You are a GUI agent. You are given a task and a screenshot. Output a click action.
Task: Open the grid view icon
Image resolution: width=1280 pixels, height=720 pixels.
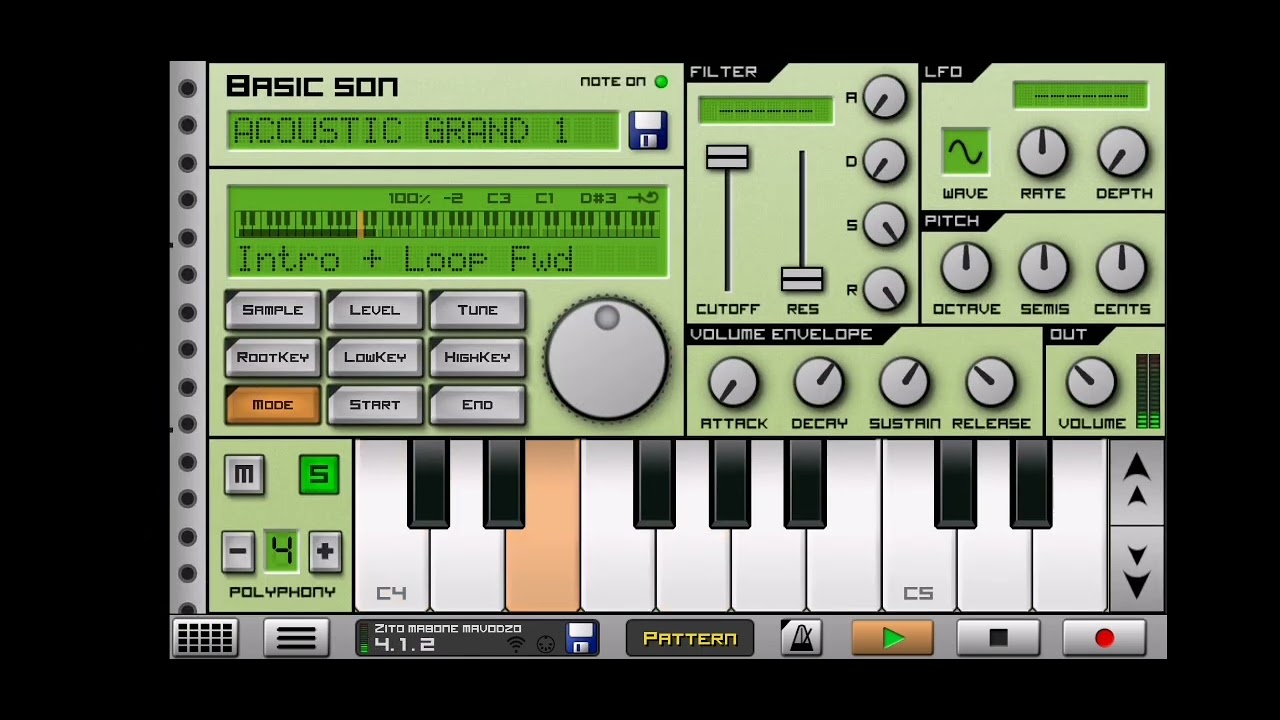[x=205, y=638]
